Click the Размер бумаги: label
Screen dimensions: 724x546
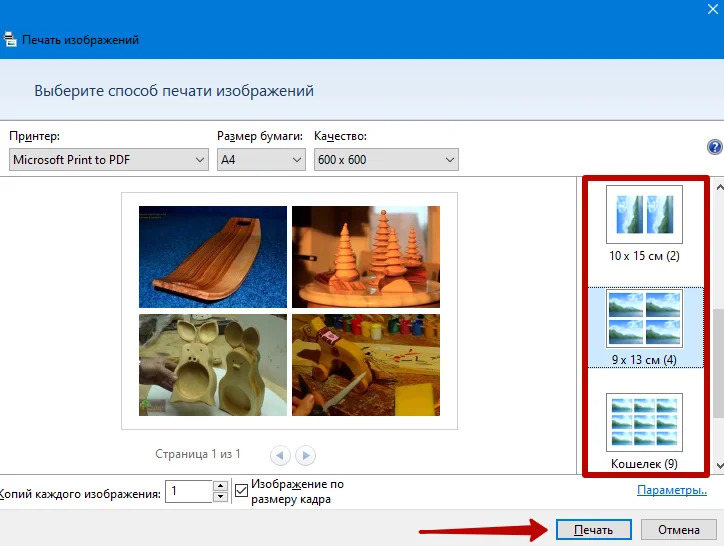[260, 136]
